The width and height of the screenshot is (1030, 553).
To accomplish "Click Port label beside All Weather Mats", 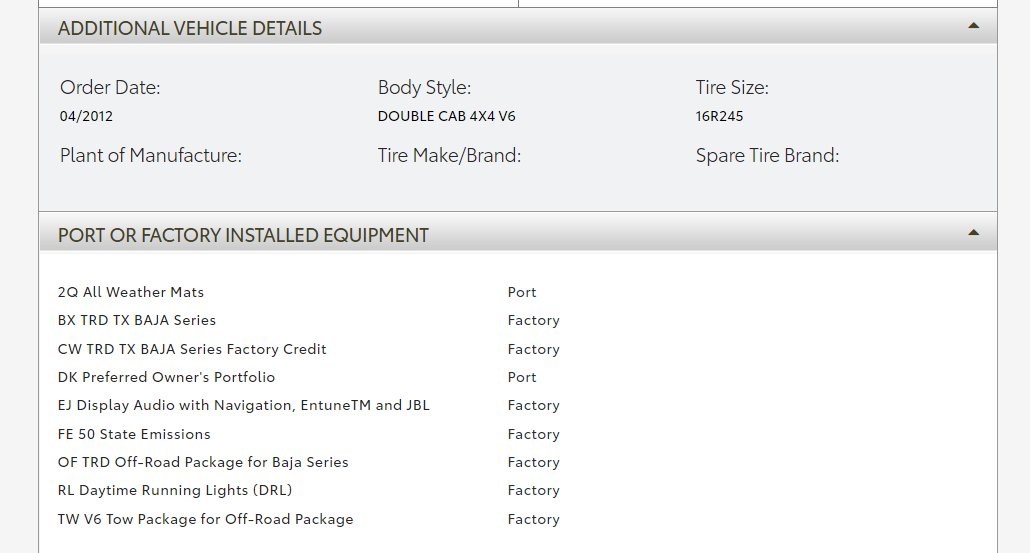I will (522, 292).
